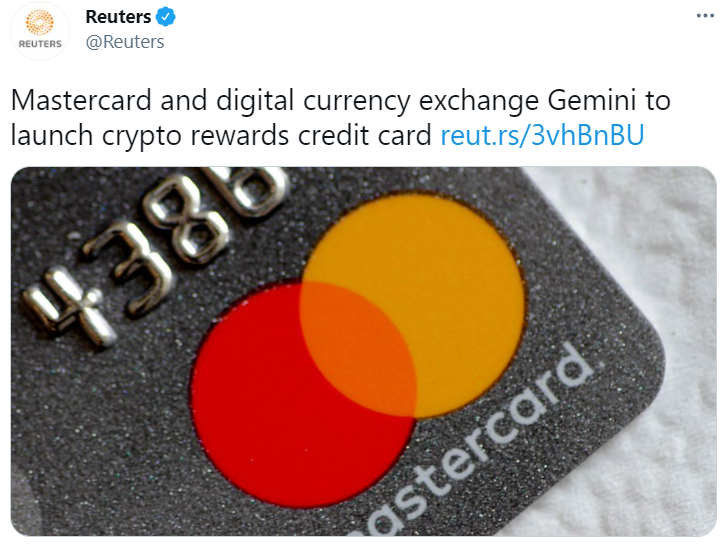Viewport: 726px width, 548px height.
Task: Click the word 'launch' in the tweet text
Action: click(x=51, y=135)
